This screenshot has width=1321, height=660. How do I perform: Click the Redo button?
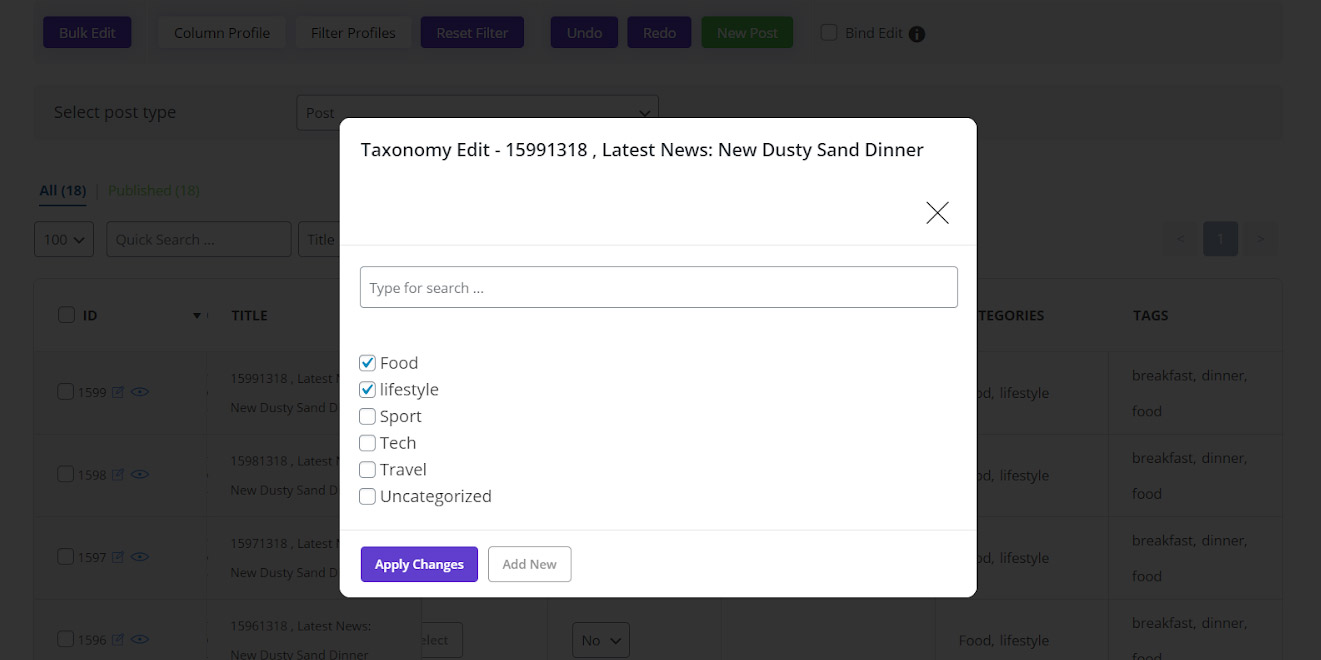click(660, 33)
